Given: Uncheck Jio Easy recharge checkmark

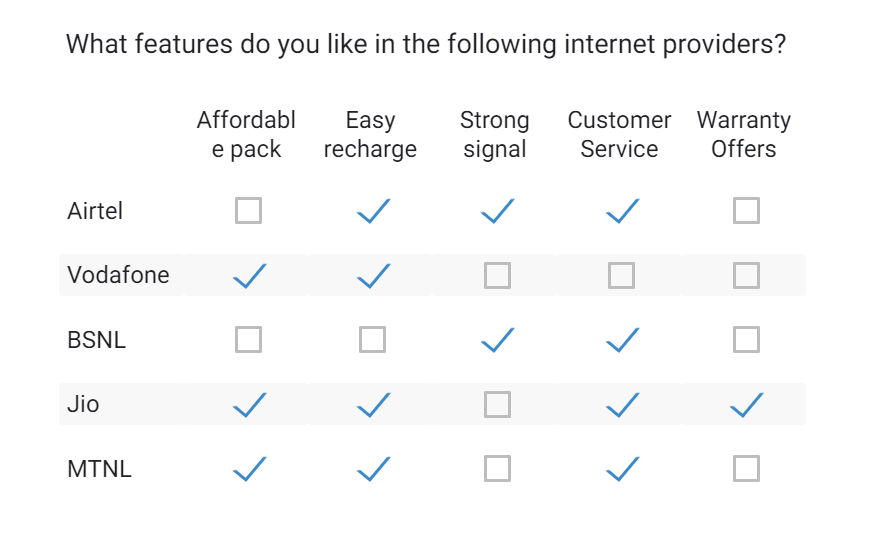Looking at the screenshot, I should [x=373, y=405].
